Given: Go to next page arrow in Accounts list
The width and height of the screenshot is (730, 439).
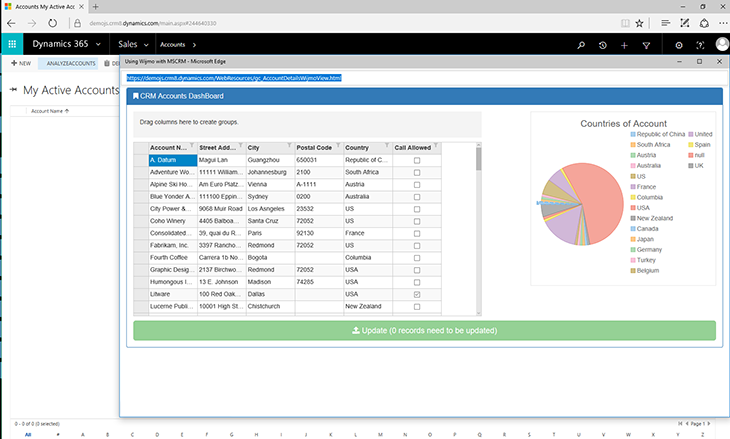Looking at the screenshot, I should click(x=709, y=424).
